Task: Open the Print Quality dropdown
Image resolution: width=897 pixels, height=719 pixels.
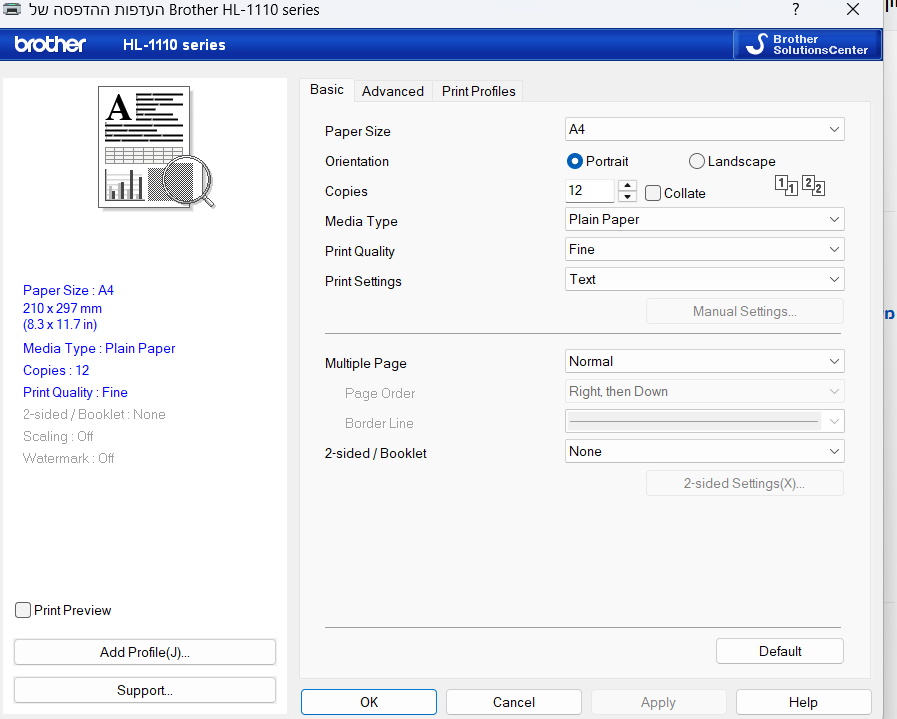Action: click(704, 249)
